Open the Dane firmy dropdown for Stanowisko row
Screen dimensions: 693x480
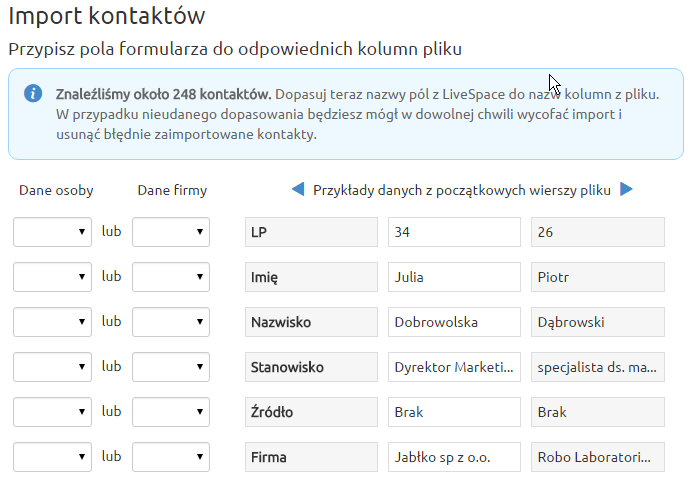point(171,367)
